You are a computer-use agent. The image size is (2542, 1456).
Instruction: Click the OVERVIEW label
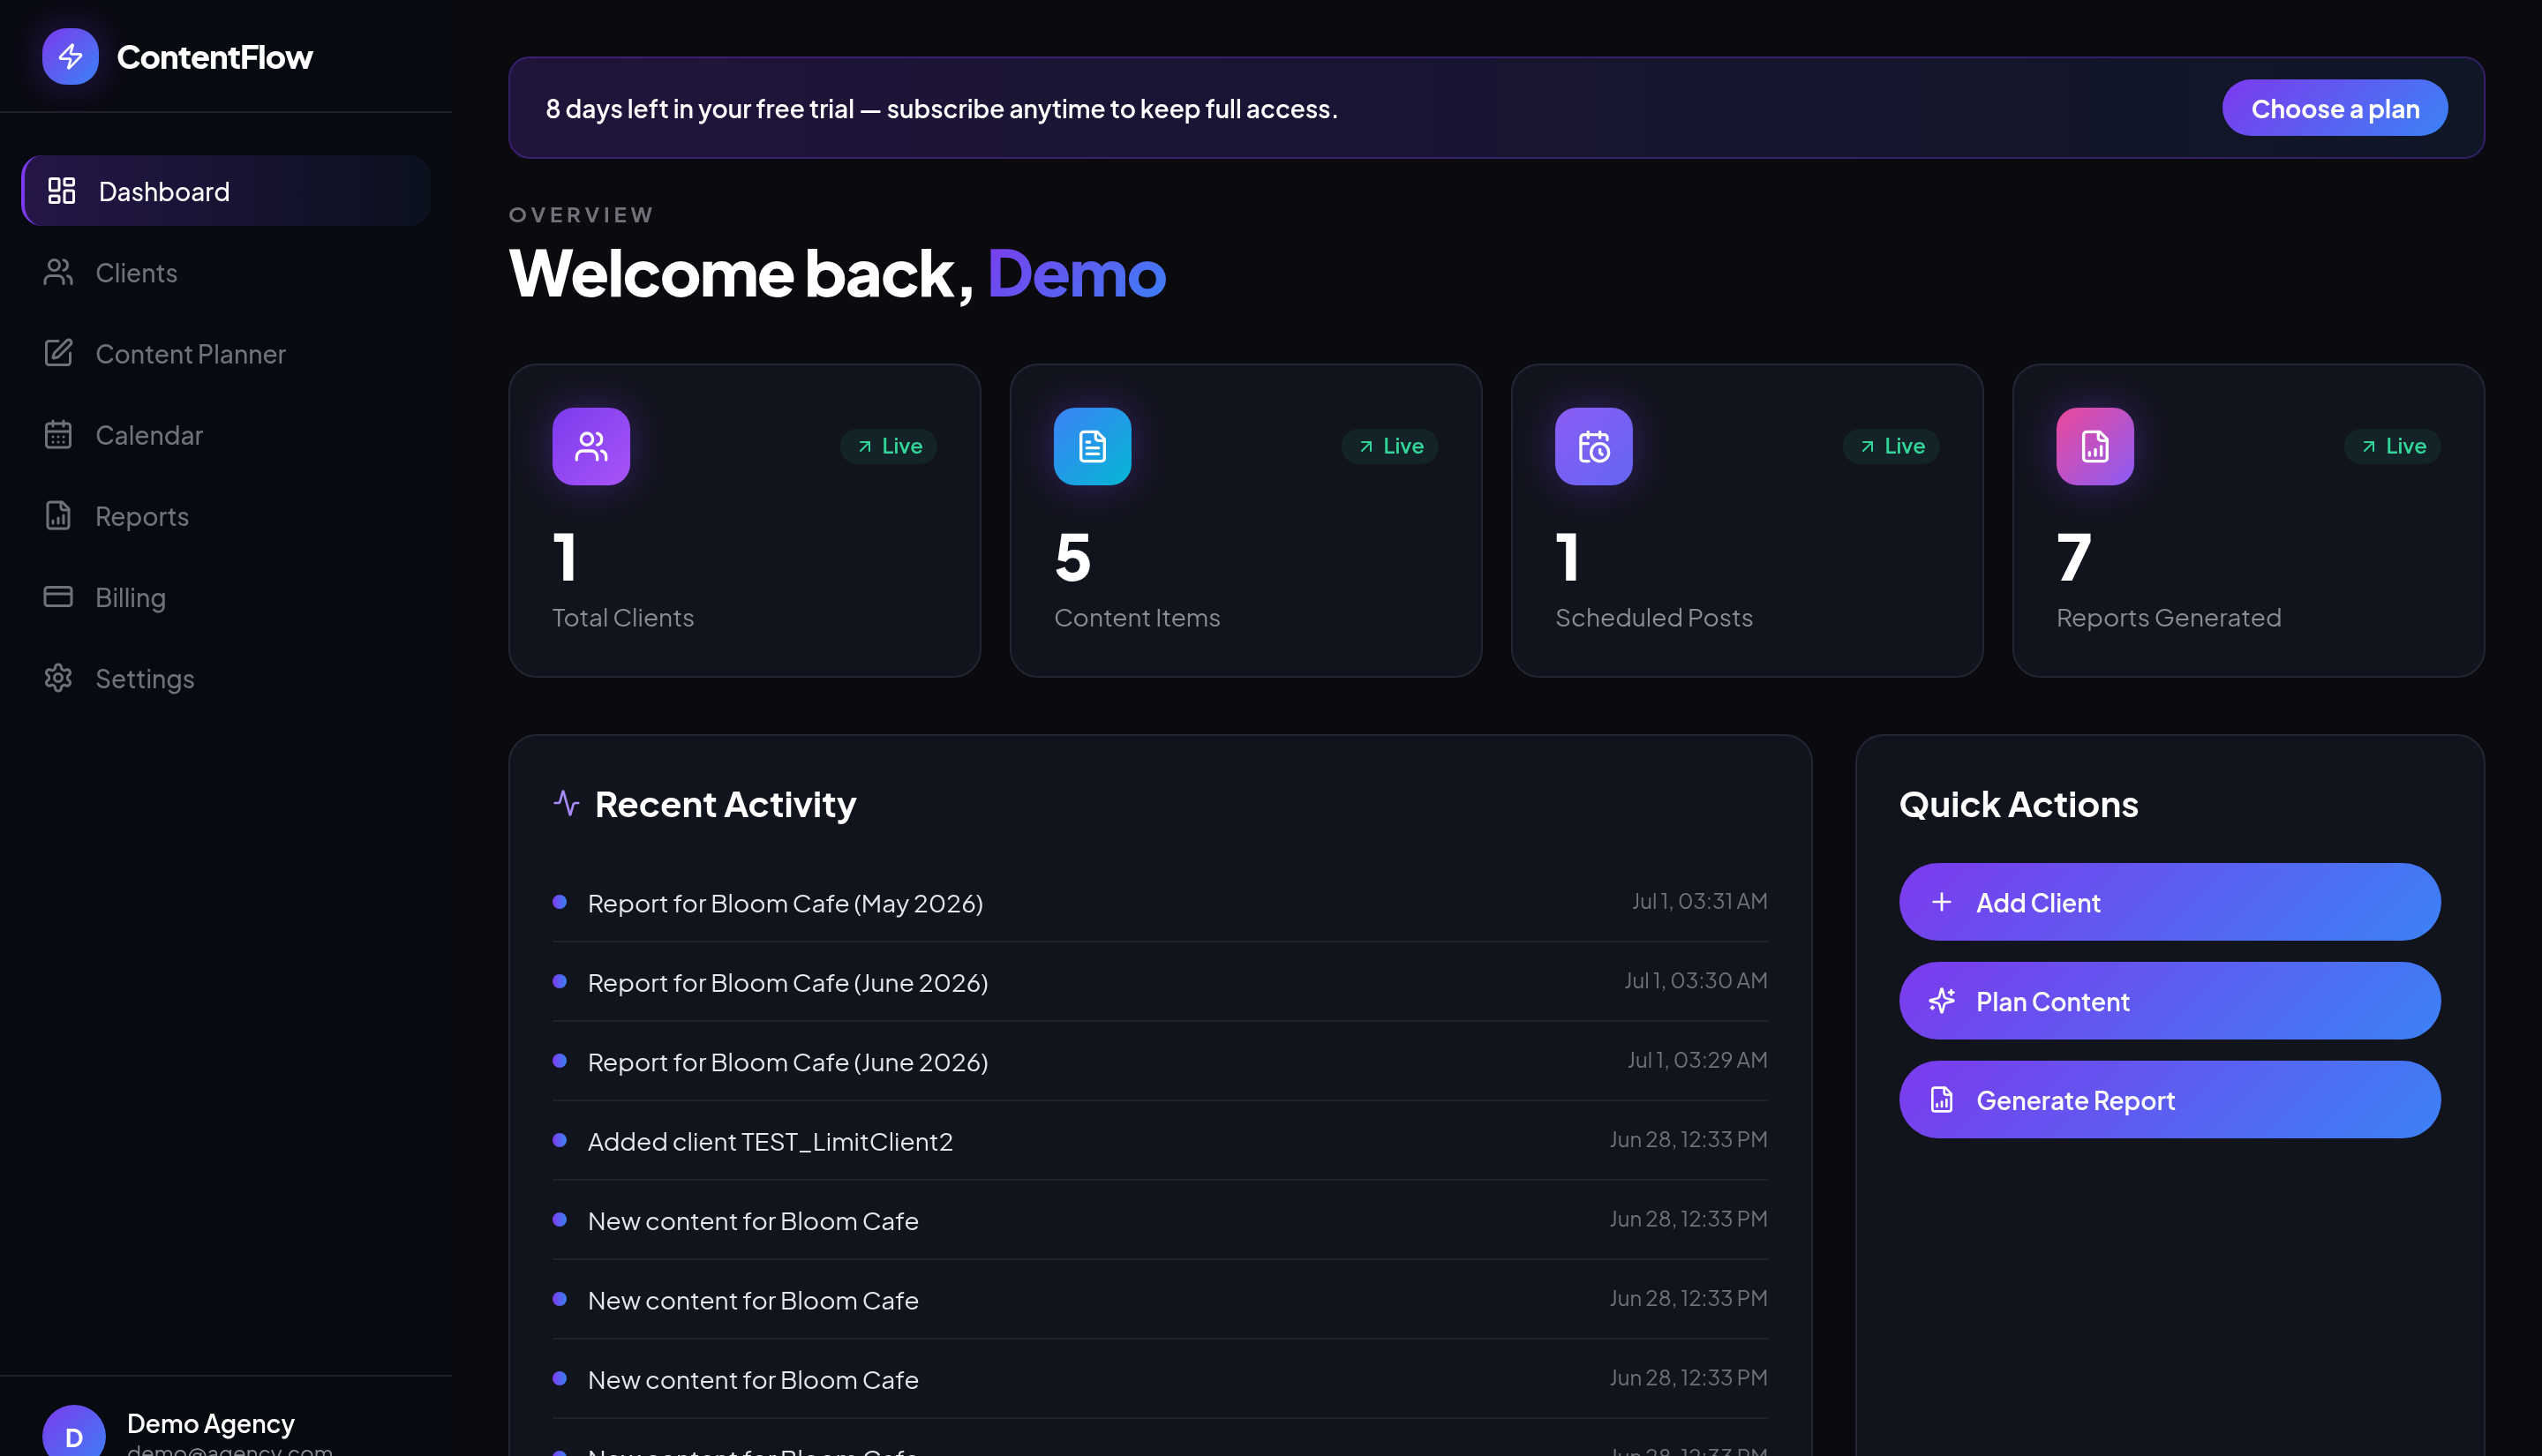581,214
